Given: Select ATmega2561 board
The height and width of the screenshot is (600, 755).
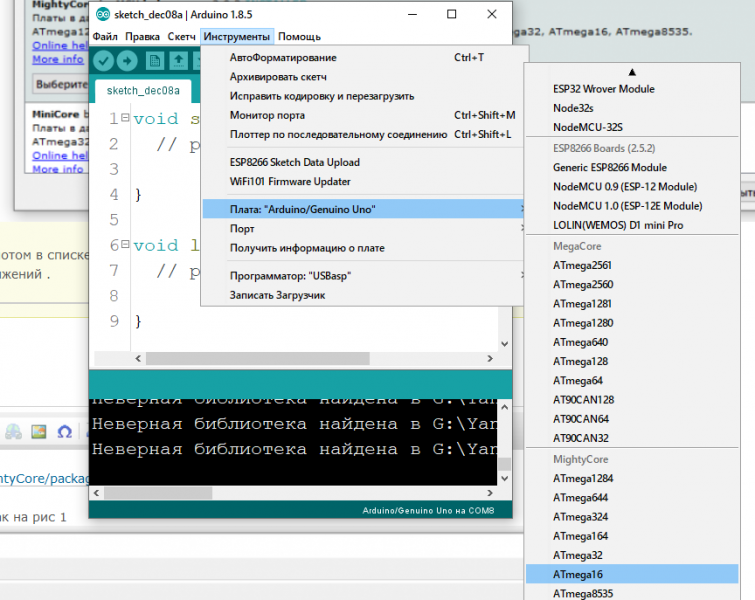Looking at the screenshot, I should (632, 265).
